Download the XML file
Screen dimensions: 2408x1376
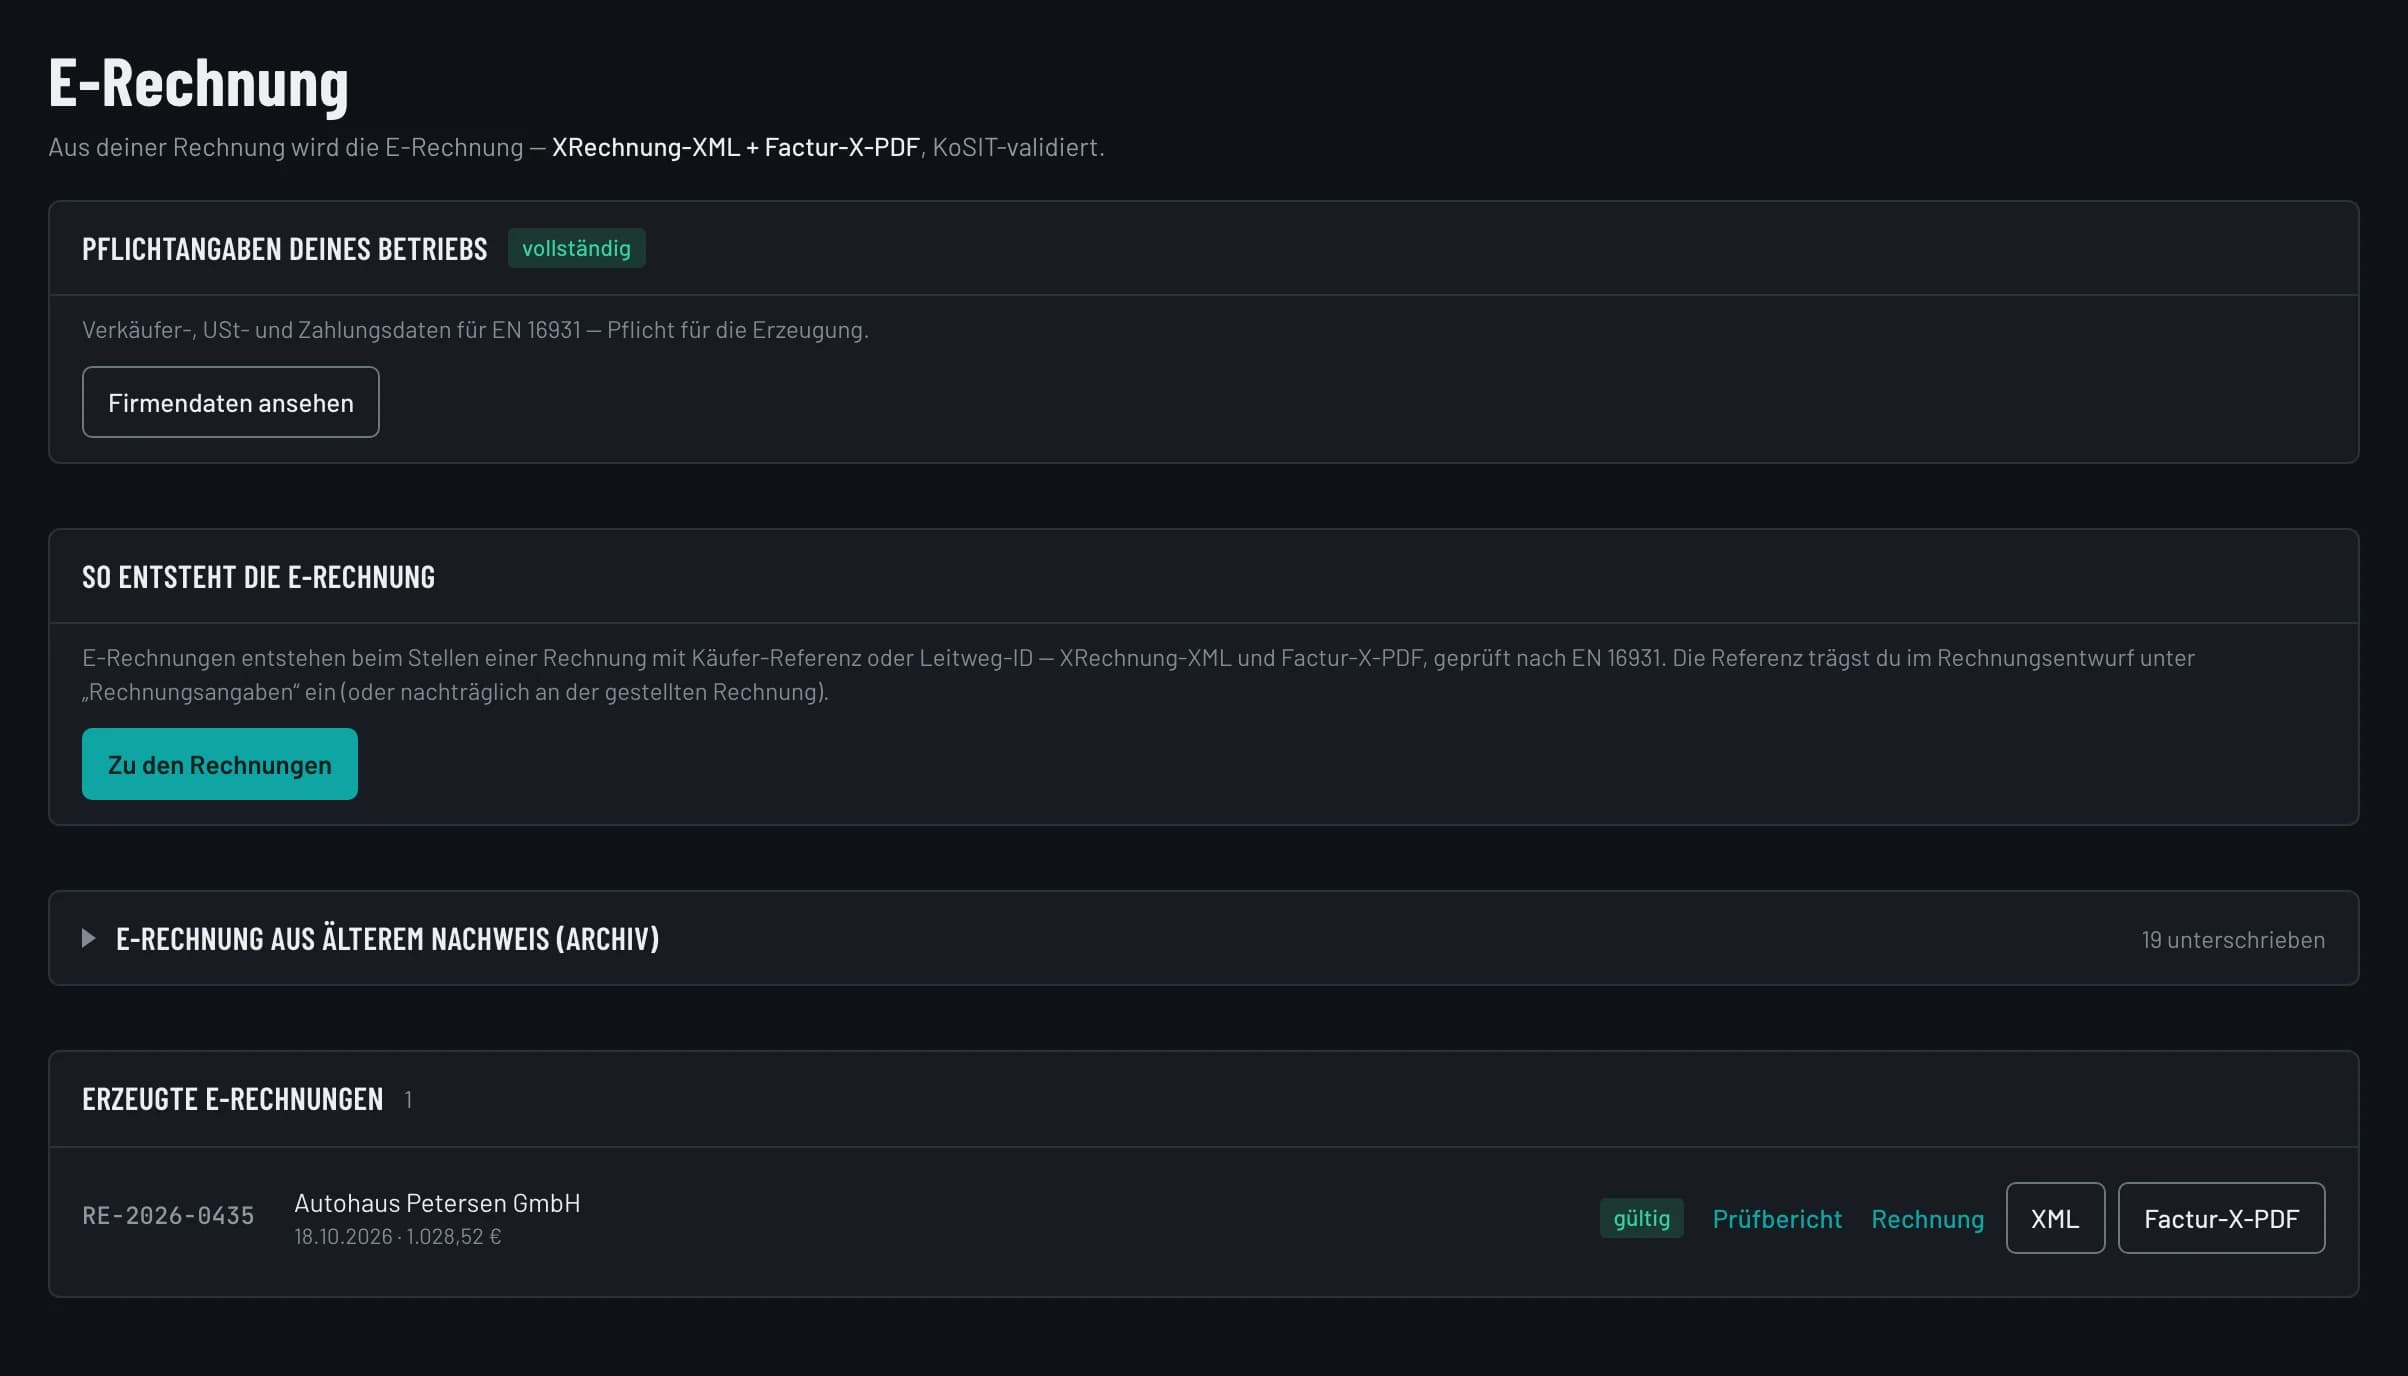pyautogui.click(x=2055, y=1218)
